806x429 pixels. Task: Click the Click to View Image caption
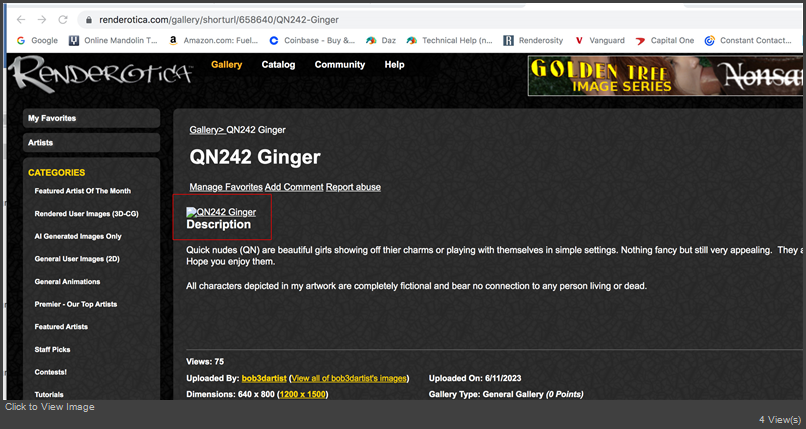tap(50, 407)
